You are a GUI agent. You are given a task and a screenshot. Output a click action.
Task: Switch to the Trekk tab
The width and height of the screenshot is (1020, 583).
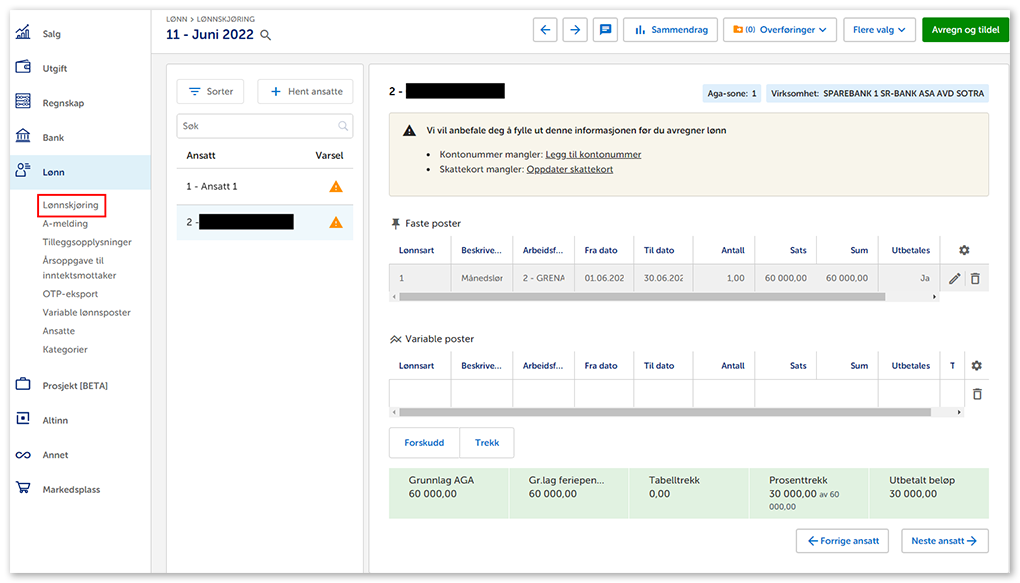[487, 443]
